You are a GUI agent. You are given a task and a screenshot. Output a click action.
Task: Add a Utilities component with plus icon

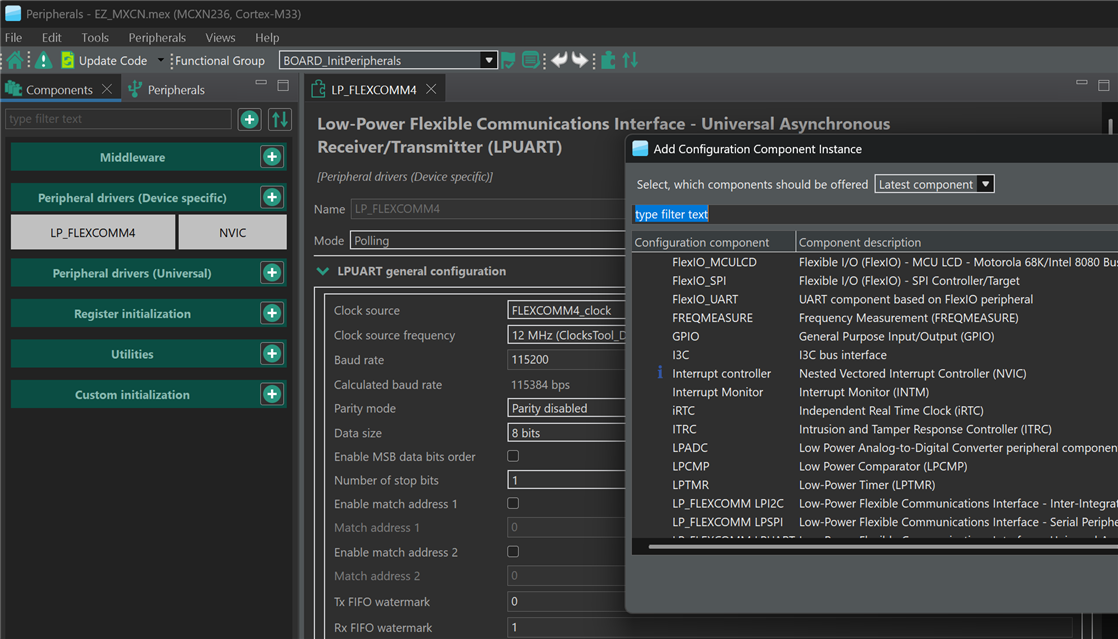point(272,354)
